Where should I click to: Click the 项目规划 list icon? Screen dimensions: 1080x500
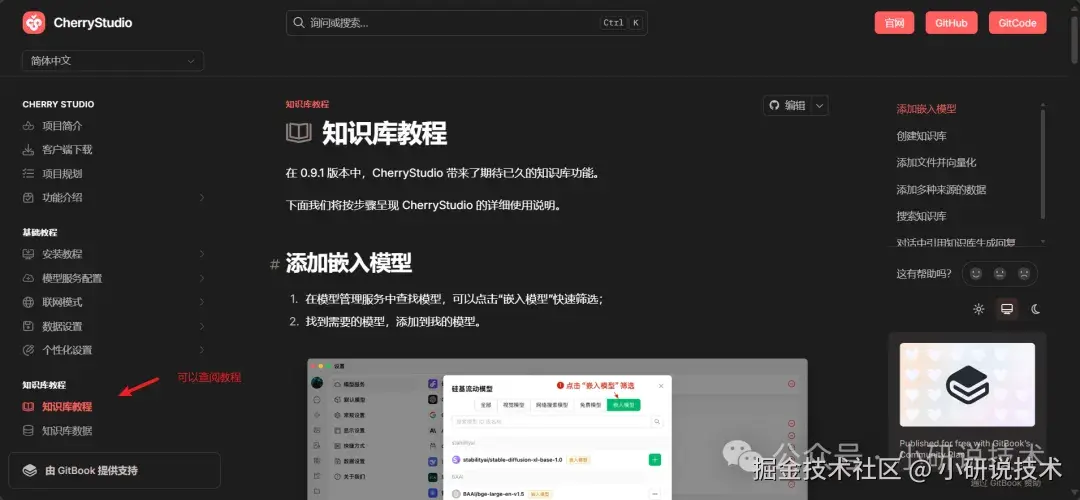(x=28, y=174)
